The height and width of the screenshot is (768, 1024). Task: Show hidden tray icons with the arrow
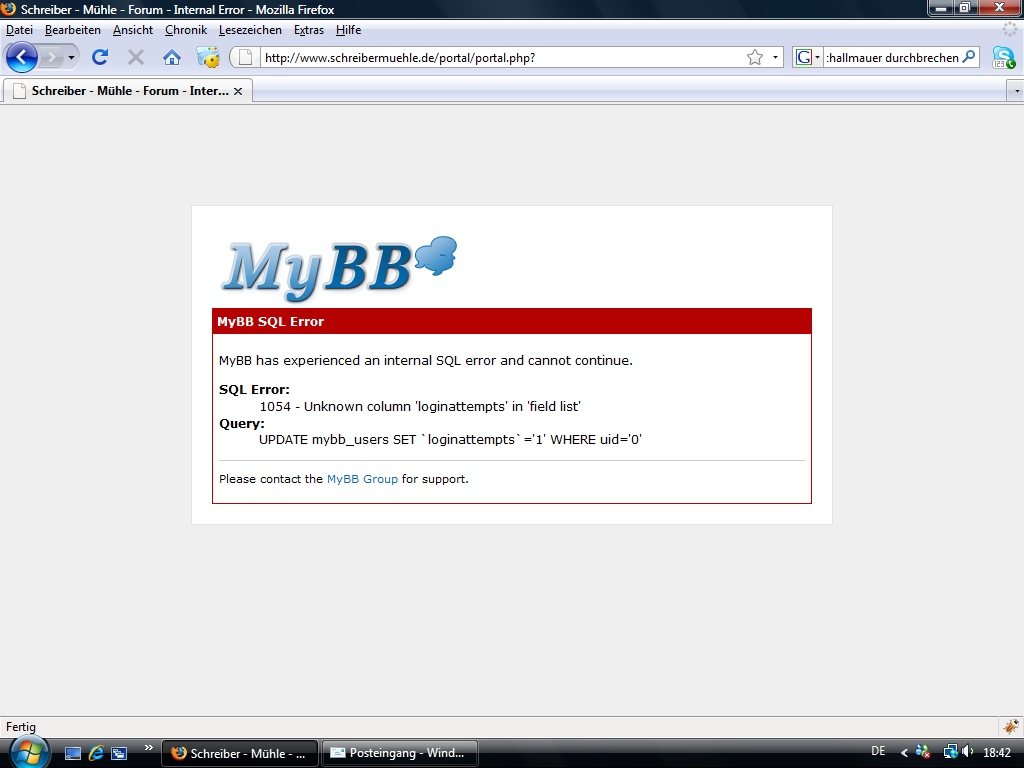(904, 753)
